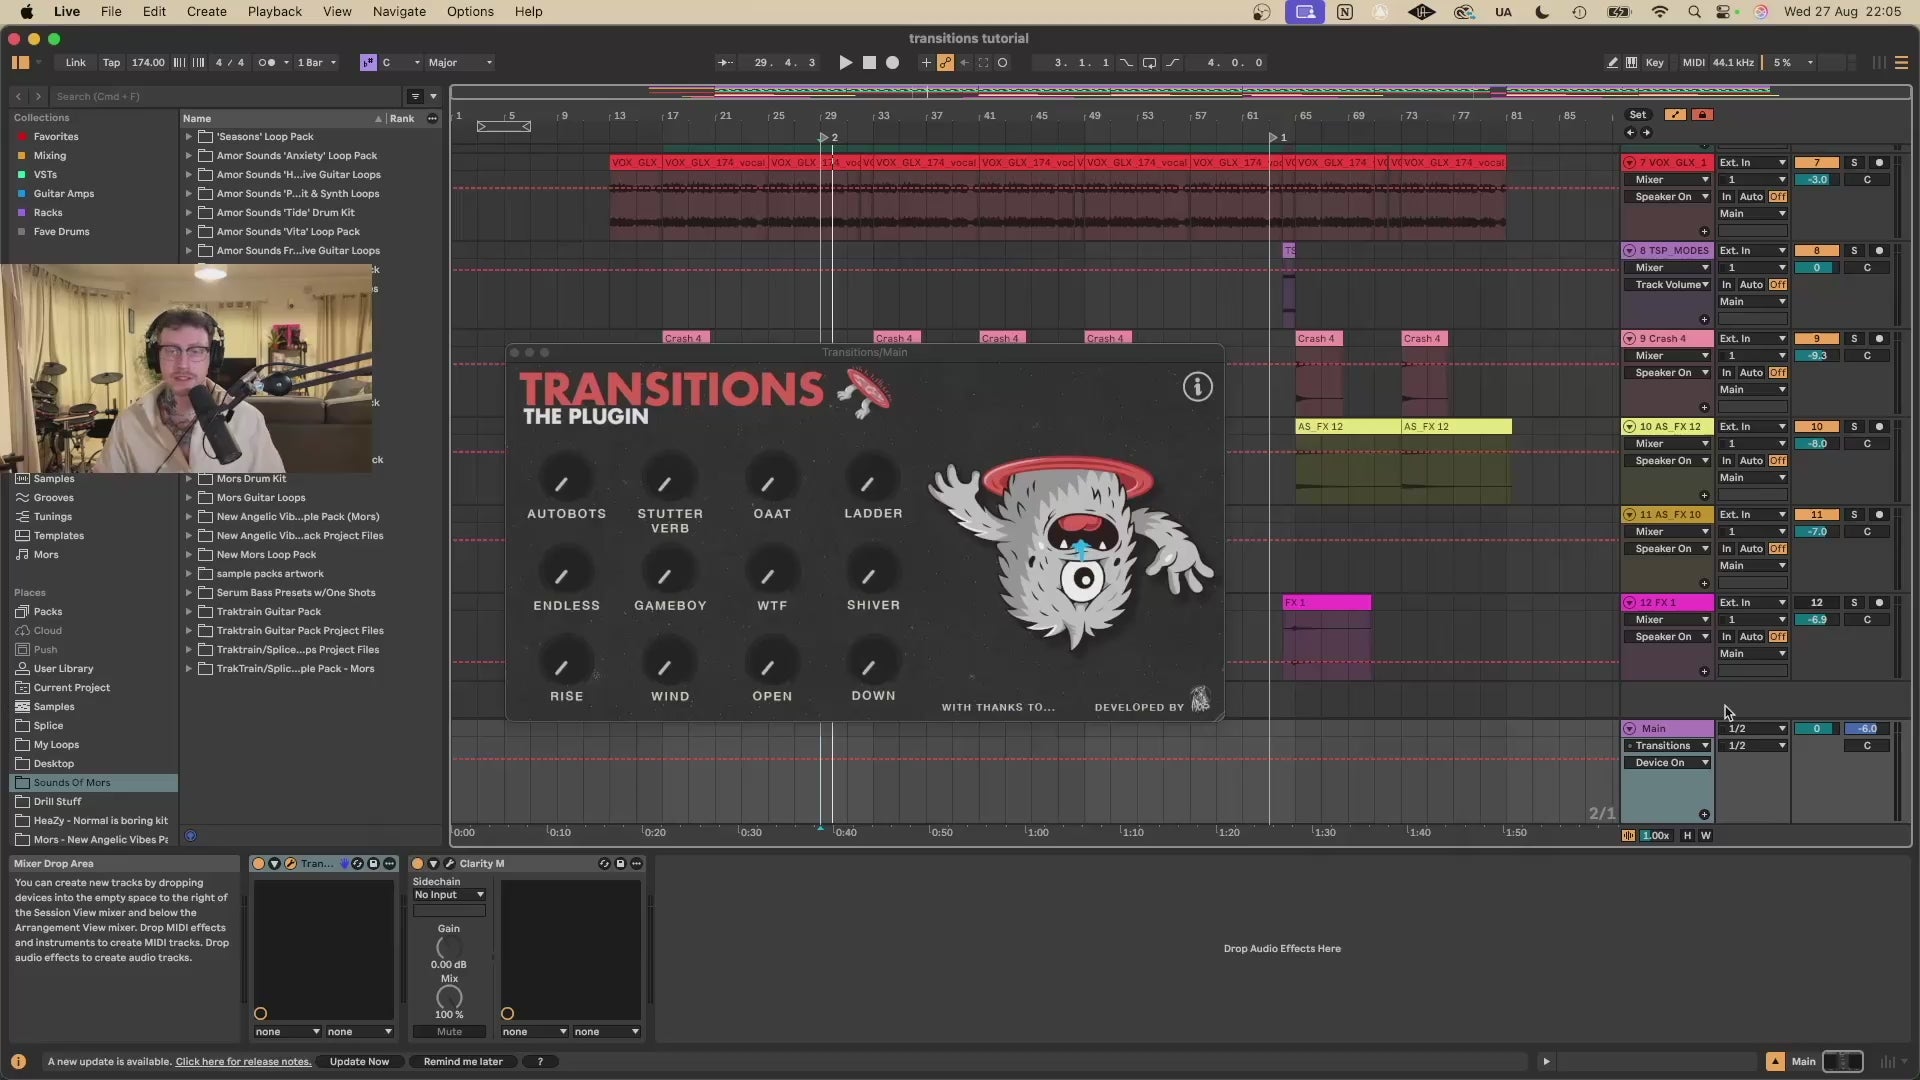Open track 10 Mixer device chooser
1920x1080 pixels.
click(1668, 444)
